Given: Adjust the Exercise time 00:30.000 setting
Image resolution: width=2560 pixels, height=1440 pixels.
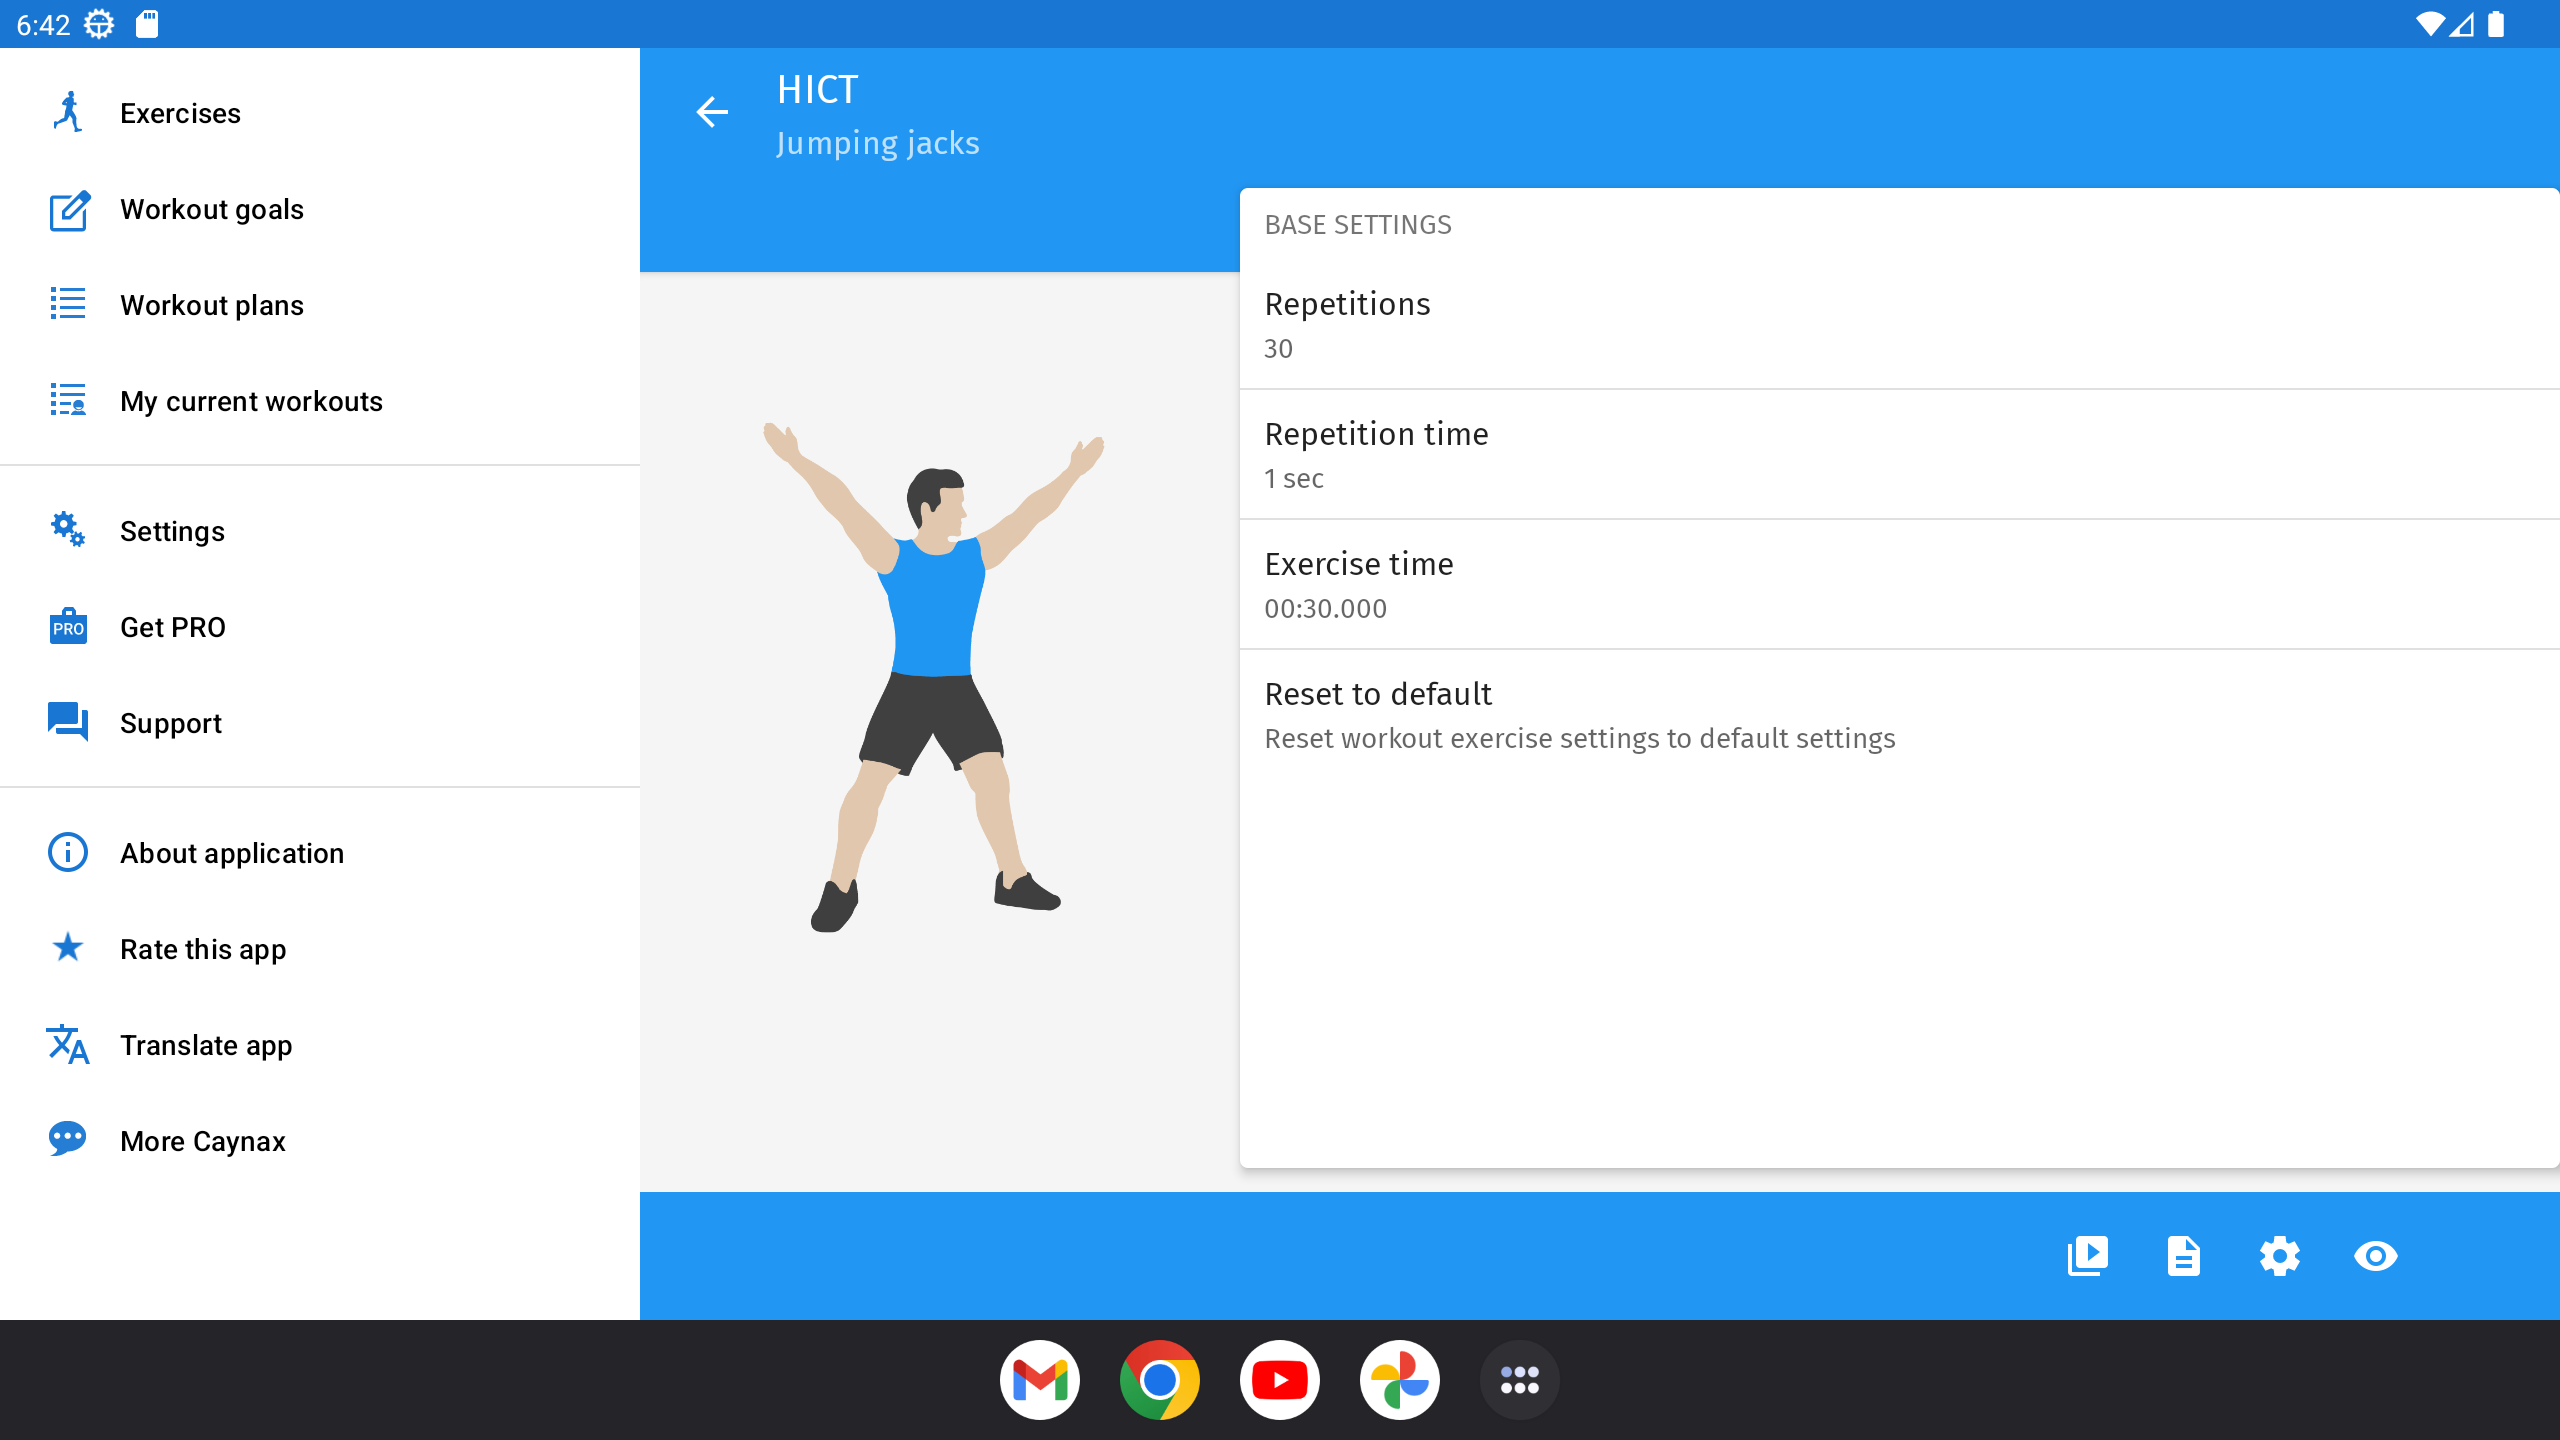Looking at the screenshot, I should [x=1899, y=584].
